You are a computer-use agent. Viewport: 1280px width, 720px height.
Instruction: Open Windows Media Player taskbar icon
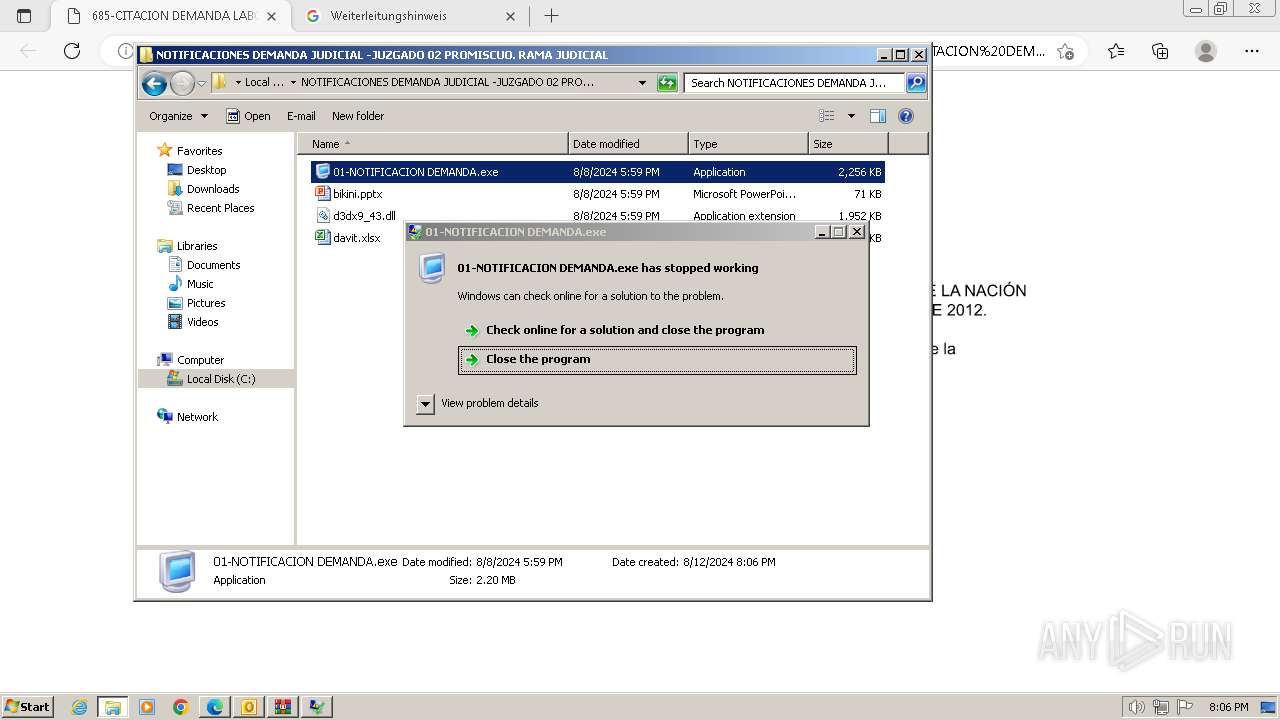coord(147,707)
